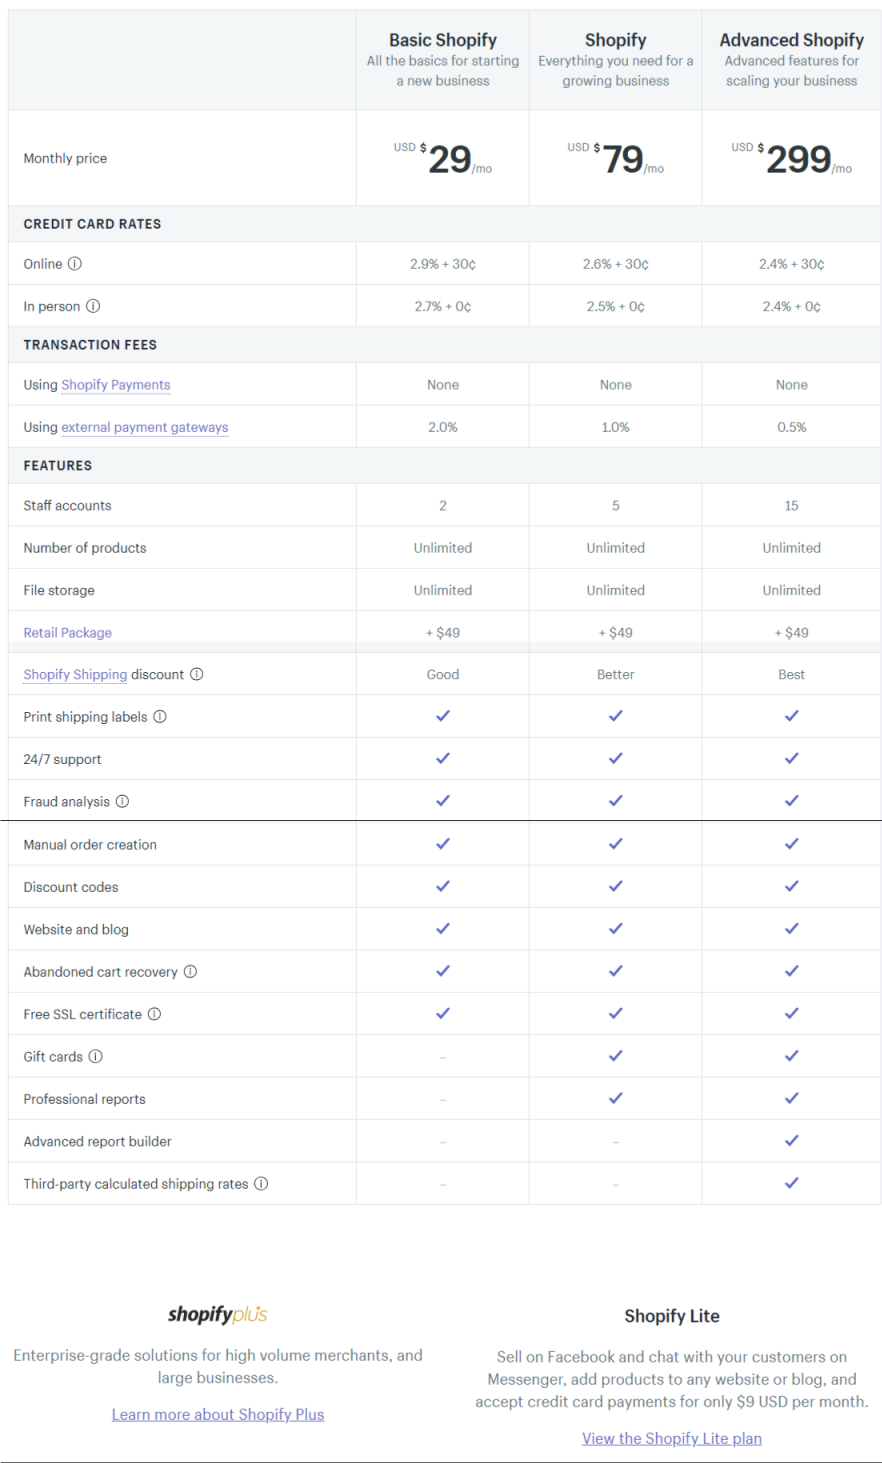Open the Shopify Shipping discount info tooltip

point(197,674)
